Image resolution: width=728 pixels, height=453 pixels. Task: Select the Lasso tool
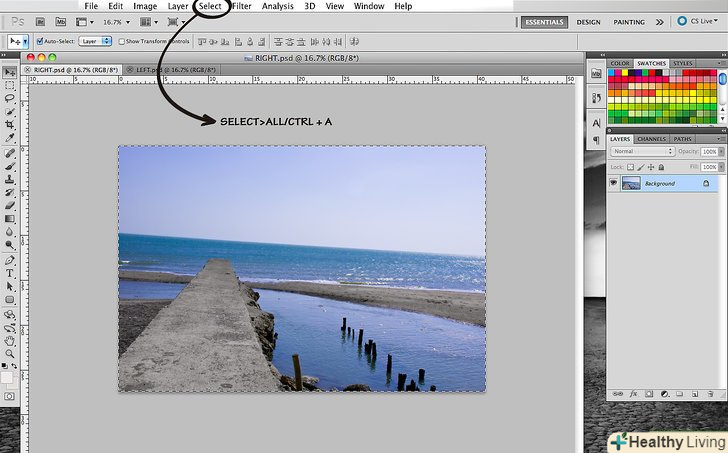point(10,98)
